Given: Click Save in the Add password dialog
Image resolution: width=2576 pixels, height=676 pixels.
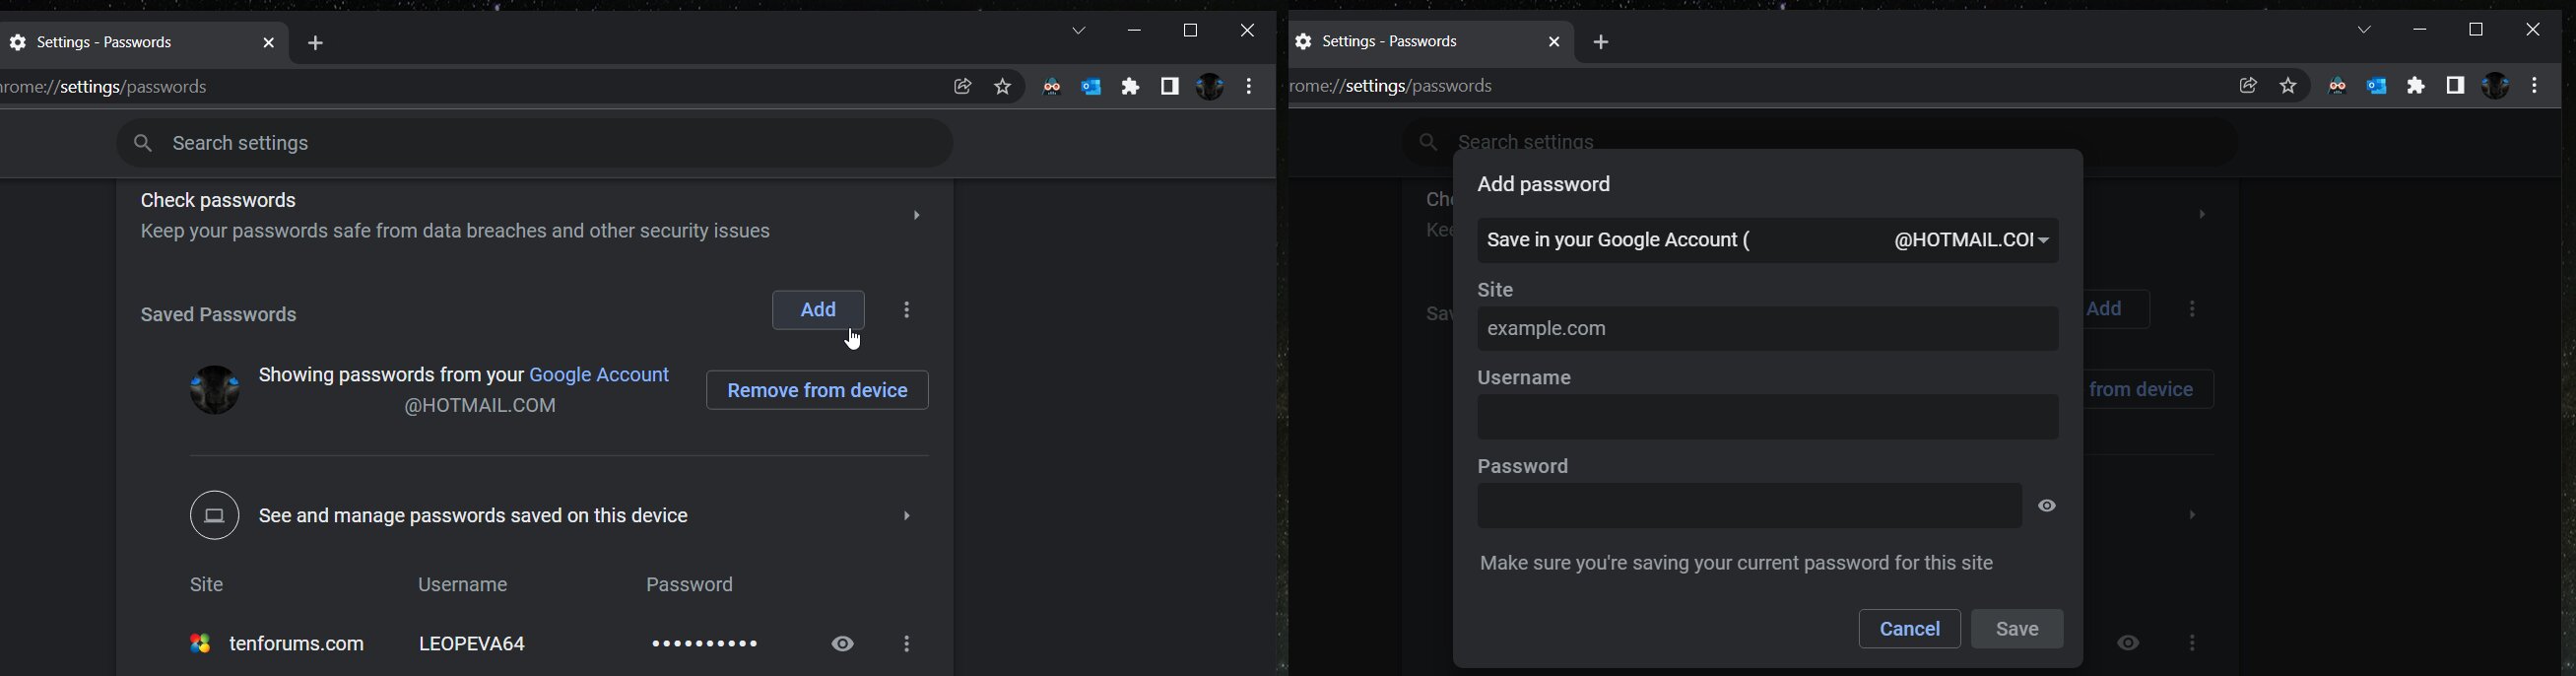Looking at the screenshot, I should [x=2017, y=629].
